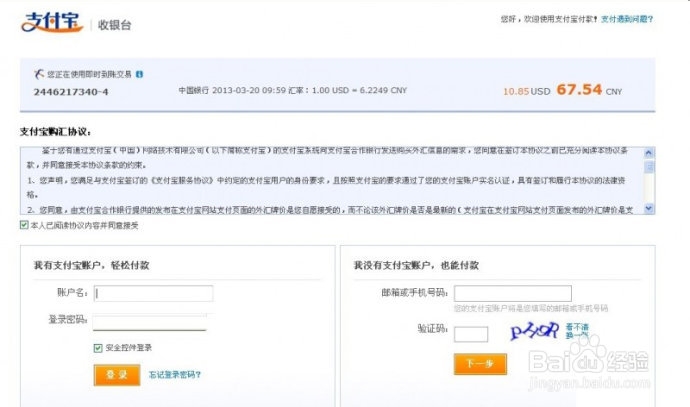Click the instant-transfer icon before 您正在使用

(39, 74)
